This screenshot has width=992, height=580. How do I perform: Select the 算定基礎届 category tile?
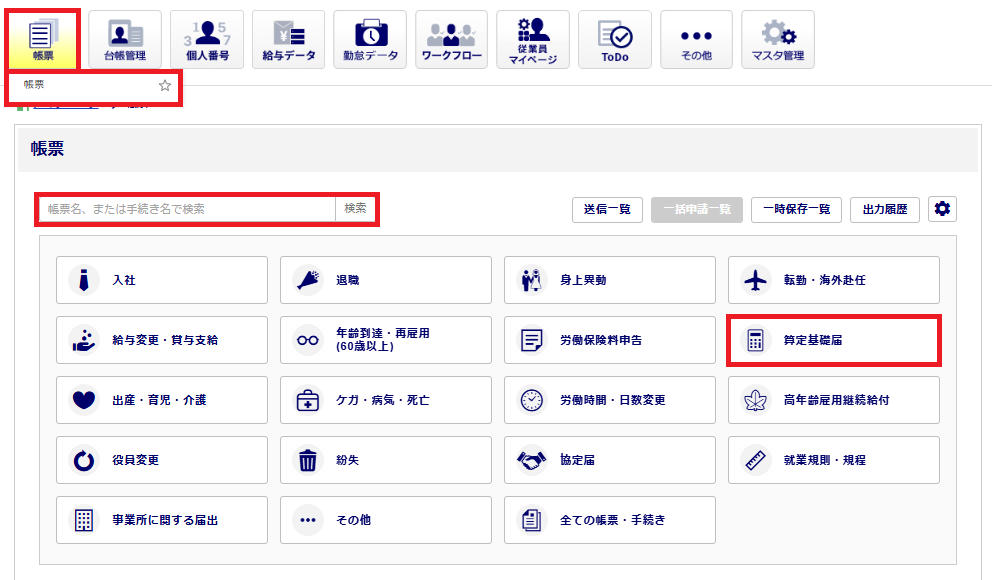pyautogui.click(x=833, y=340)
